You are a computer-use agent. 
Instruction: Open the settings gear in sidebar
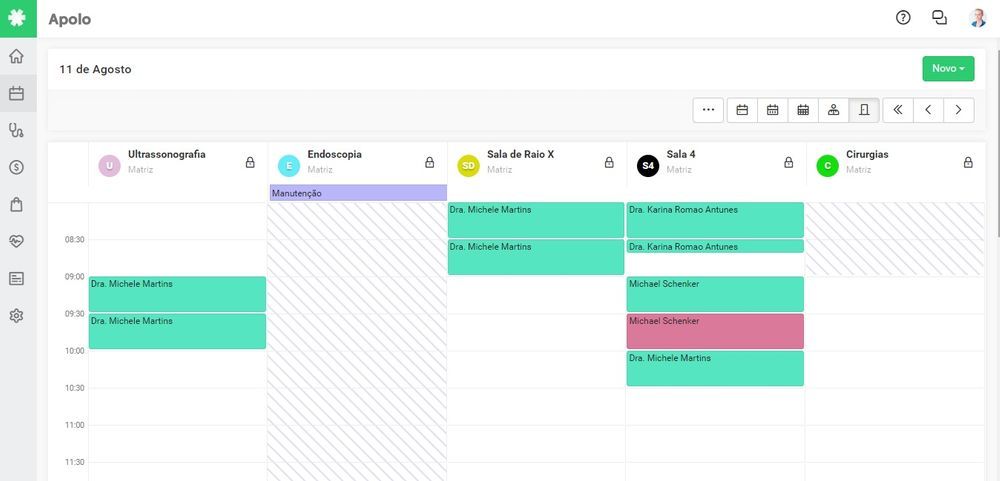click(16, 316)
